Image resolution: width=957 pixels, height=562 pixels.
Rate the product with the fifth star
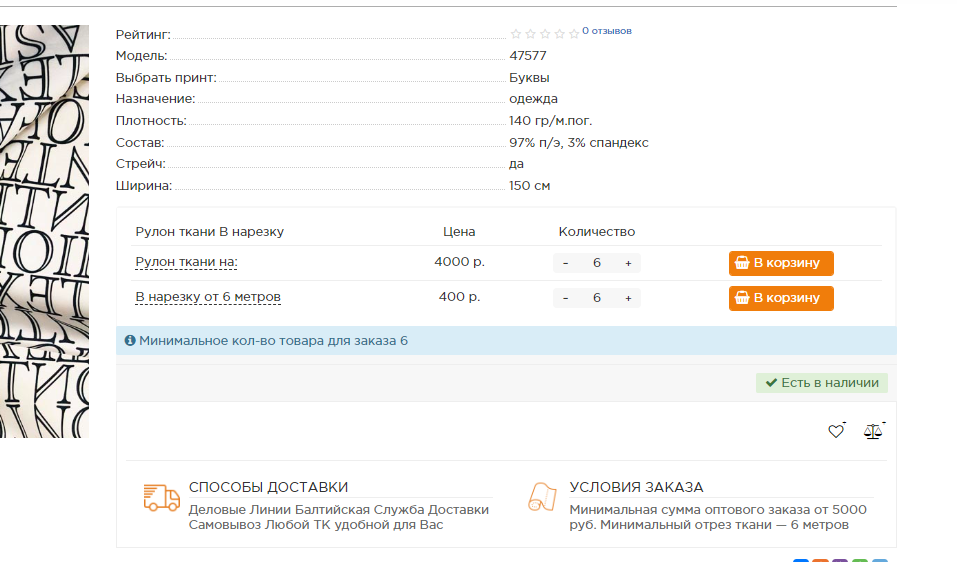click(574, 34)
